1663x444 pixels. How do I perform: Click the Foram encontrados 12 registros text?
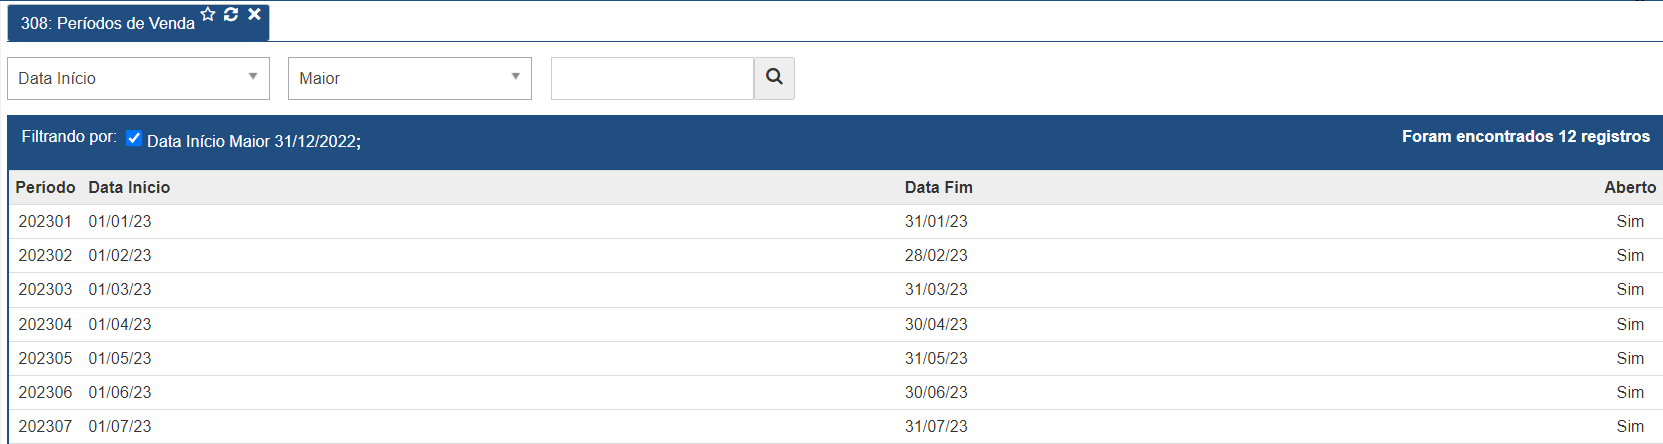click(x=1526, y=137)
